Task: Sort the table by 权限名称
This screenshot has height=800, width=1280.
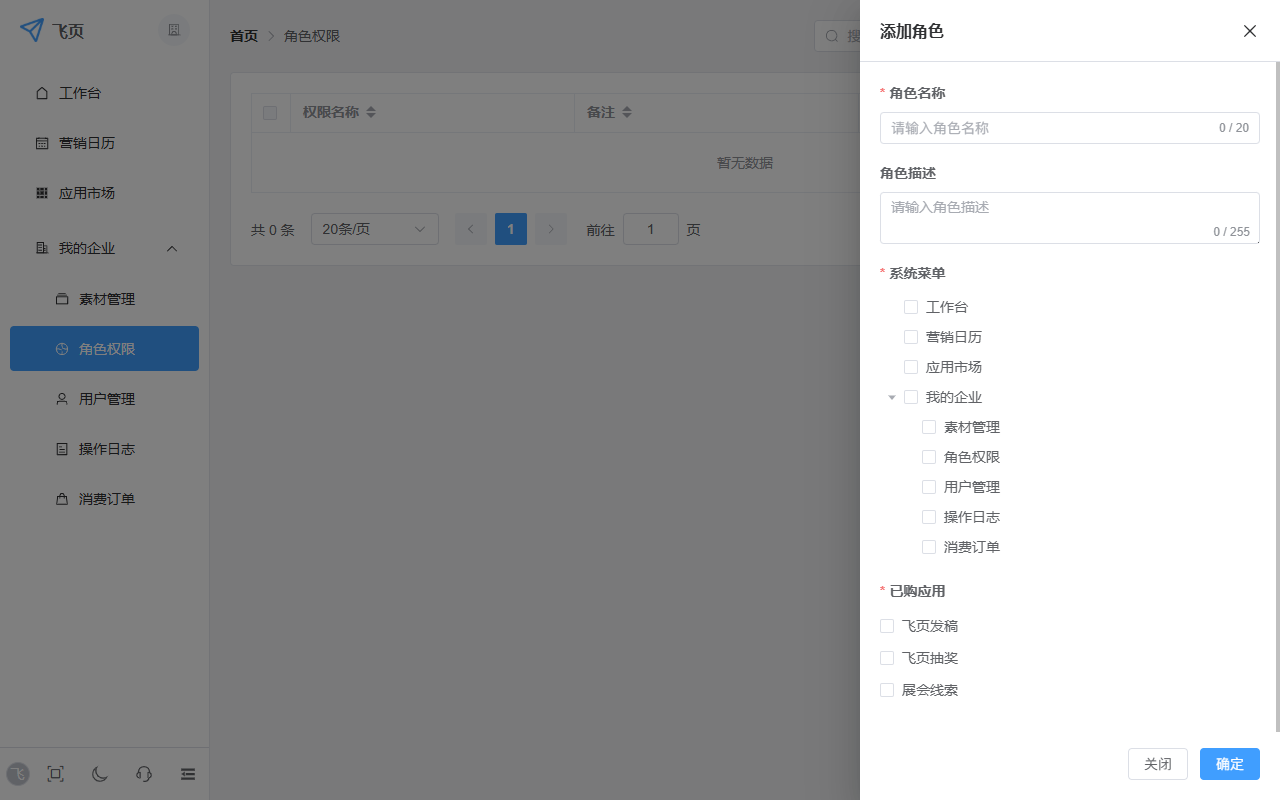Action: point(370,112)
